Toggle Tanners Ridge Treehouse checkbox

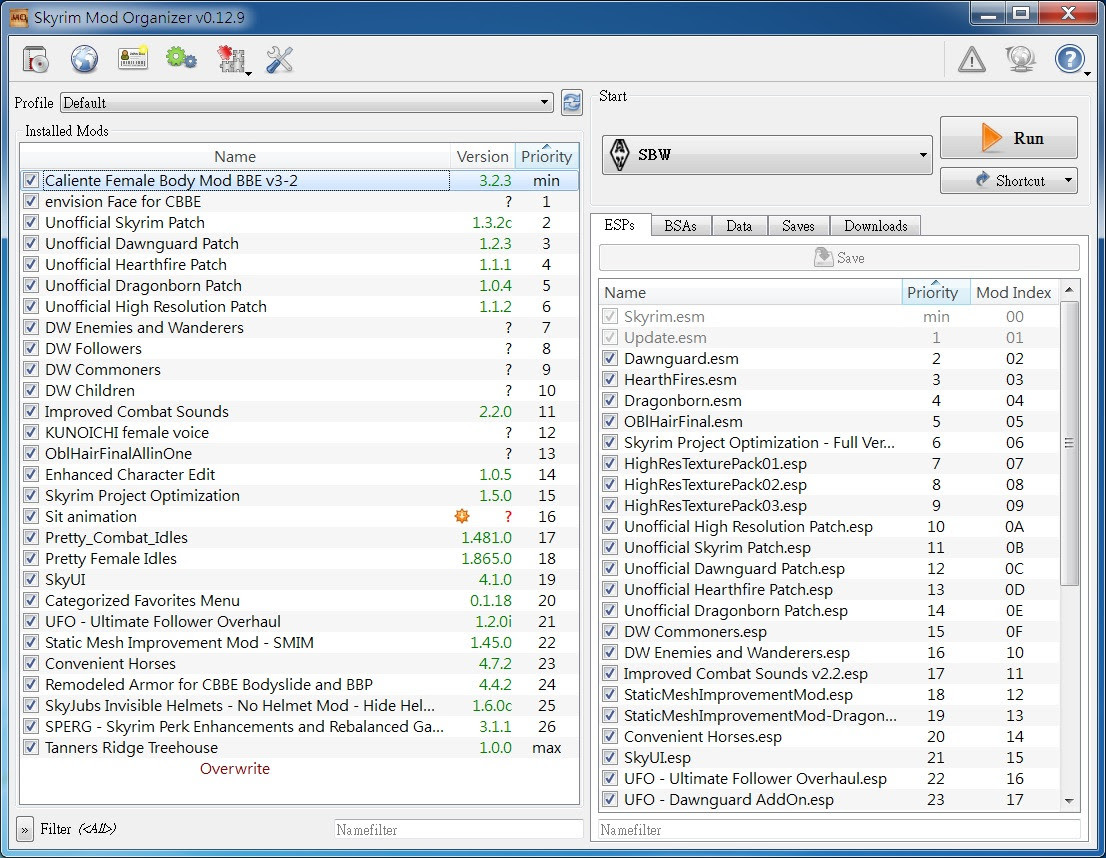[x=31, y=747]
